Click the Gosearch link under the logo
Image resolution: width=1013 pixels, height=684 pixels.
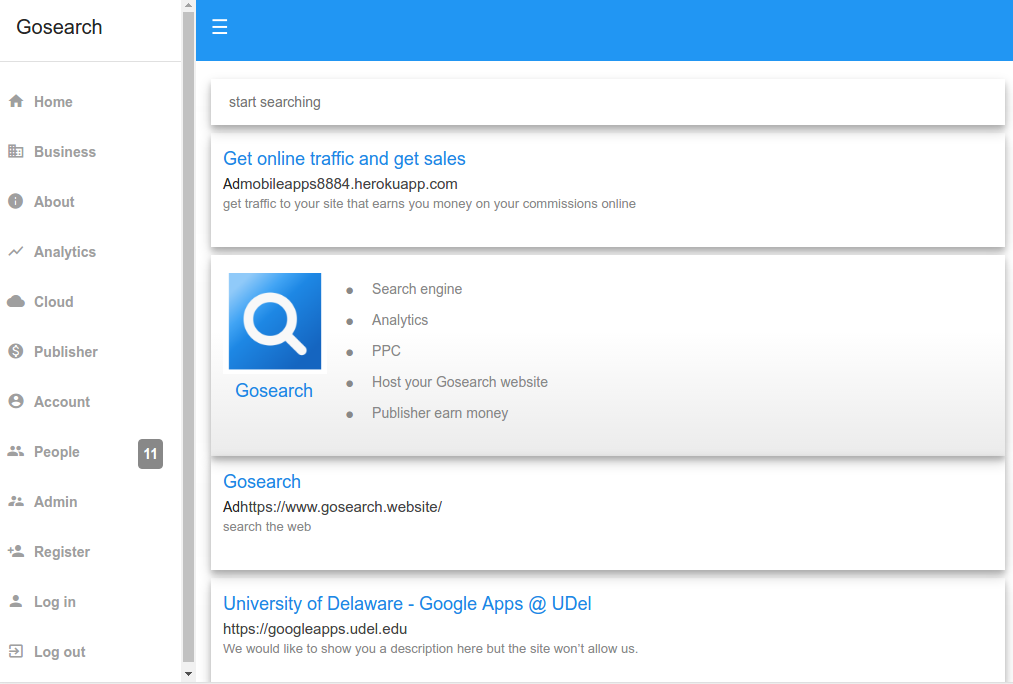pyautogui.click(x=274, y=391)
